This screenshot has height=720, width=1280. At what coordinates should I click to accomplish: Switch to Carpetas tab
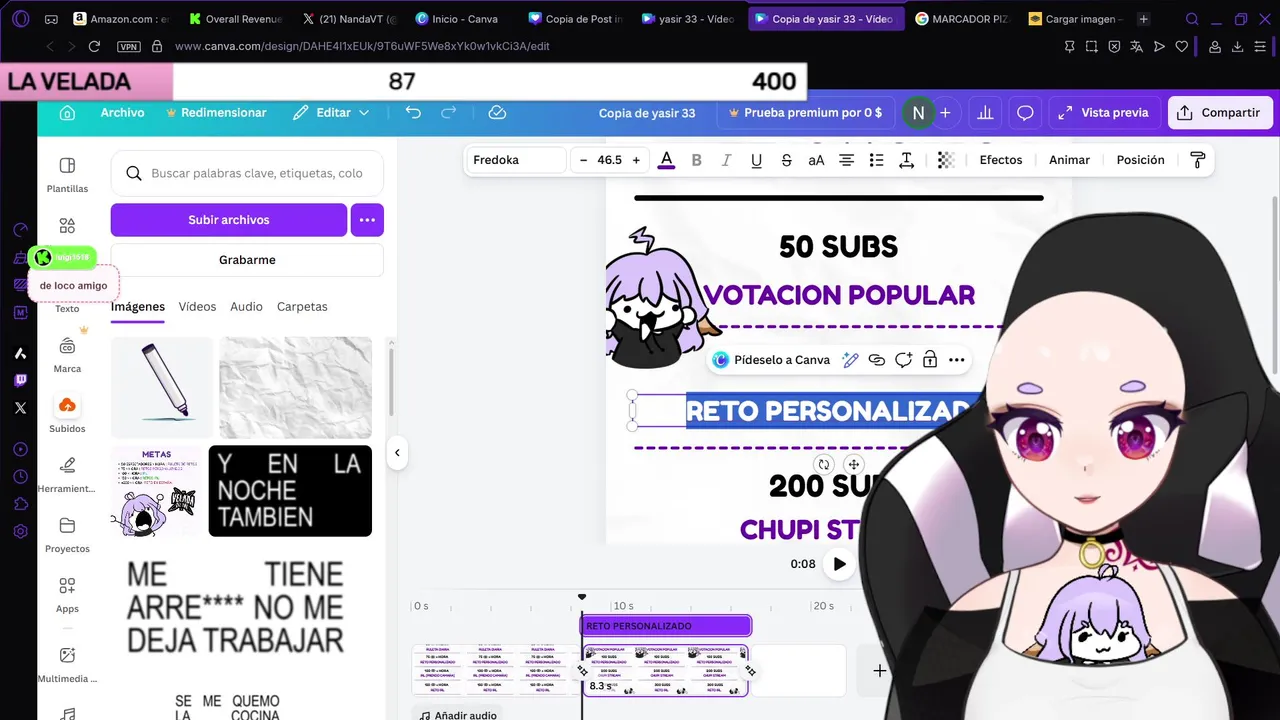pos(302,307)
